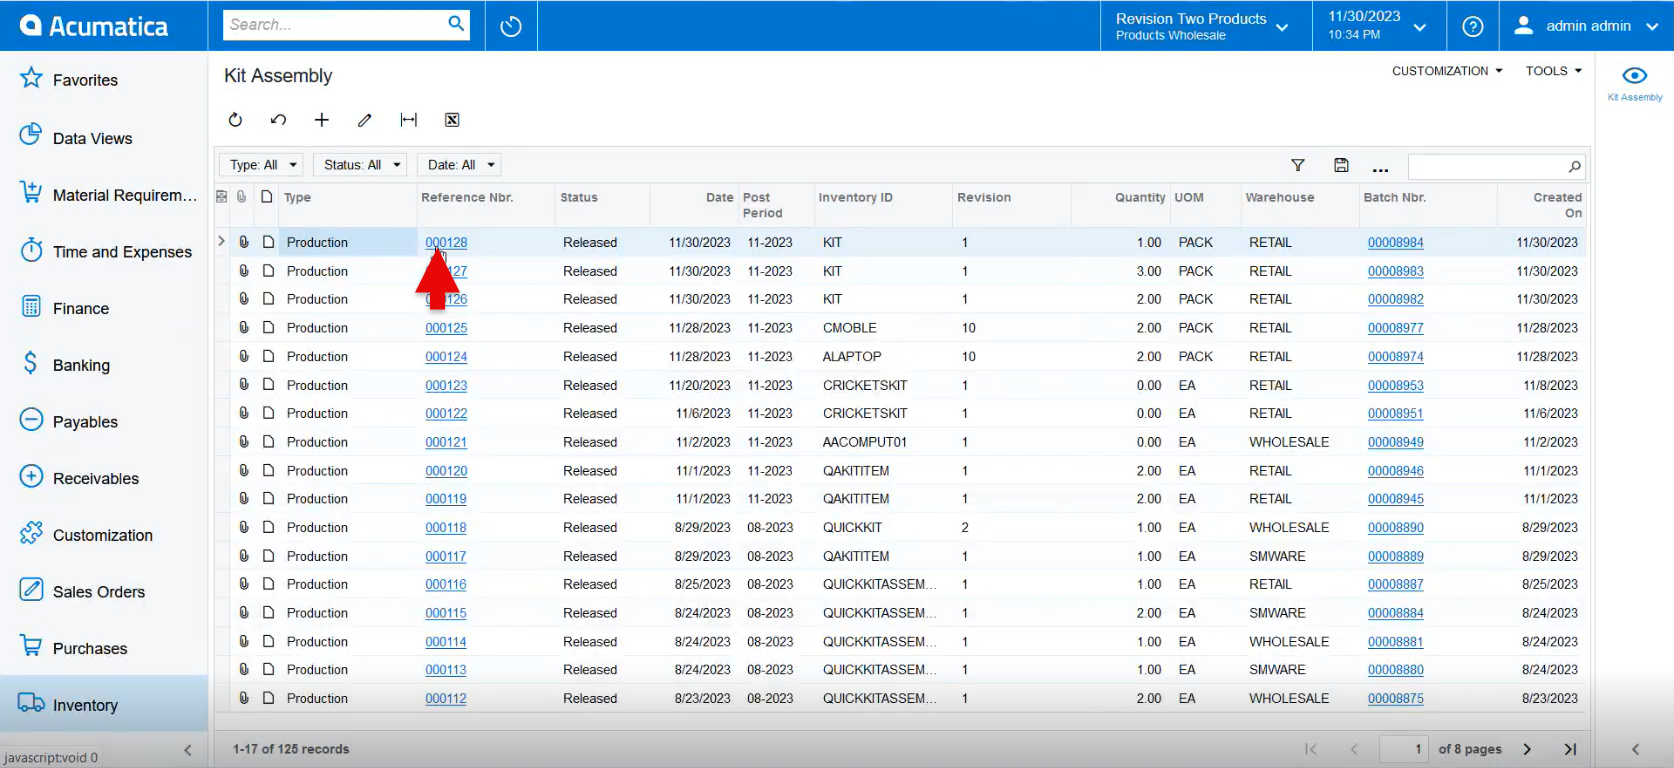The height and width of the screenshot is (768, 1674).
Task: Open the CUSTOMIZATION menu
Action: pos(1447,71)
